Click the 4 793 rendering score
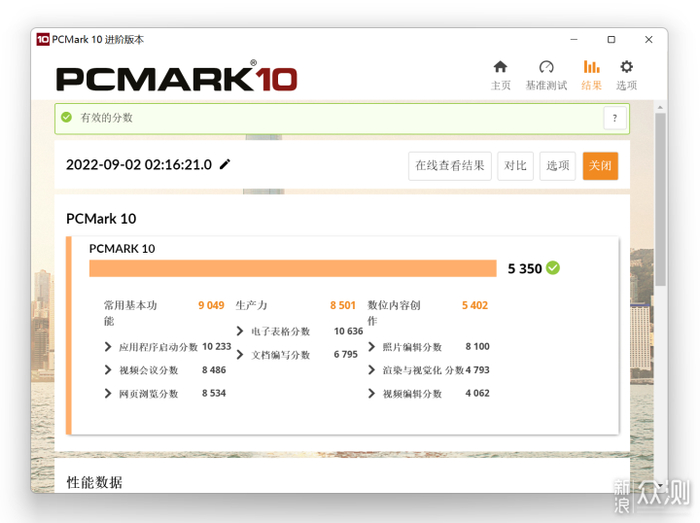 click(477, 370)
